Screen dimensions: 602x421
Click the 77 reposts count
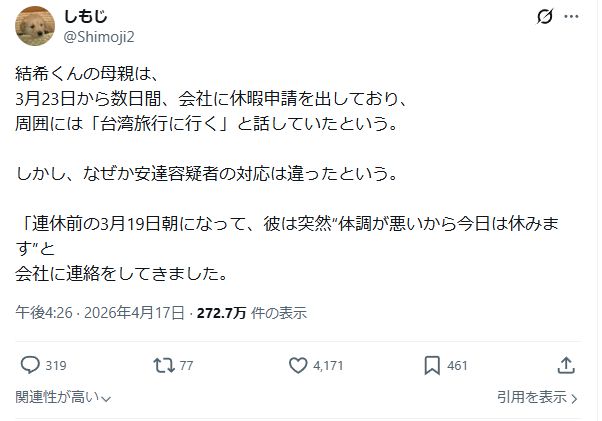[186, 366]
